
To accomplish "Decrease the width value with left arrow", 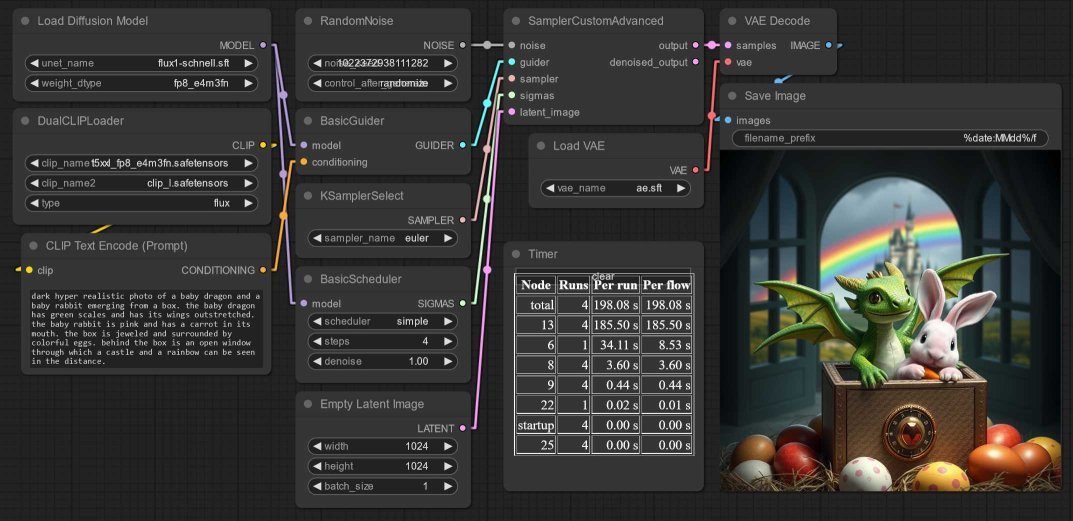I will coord(316,446).
